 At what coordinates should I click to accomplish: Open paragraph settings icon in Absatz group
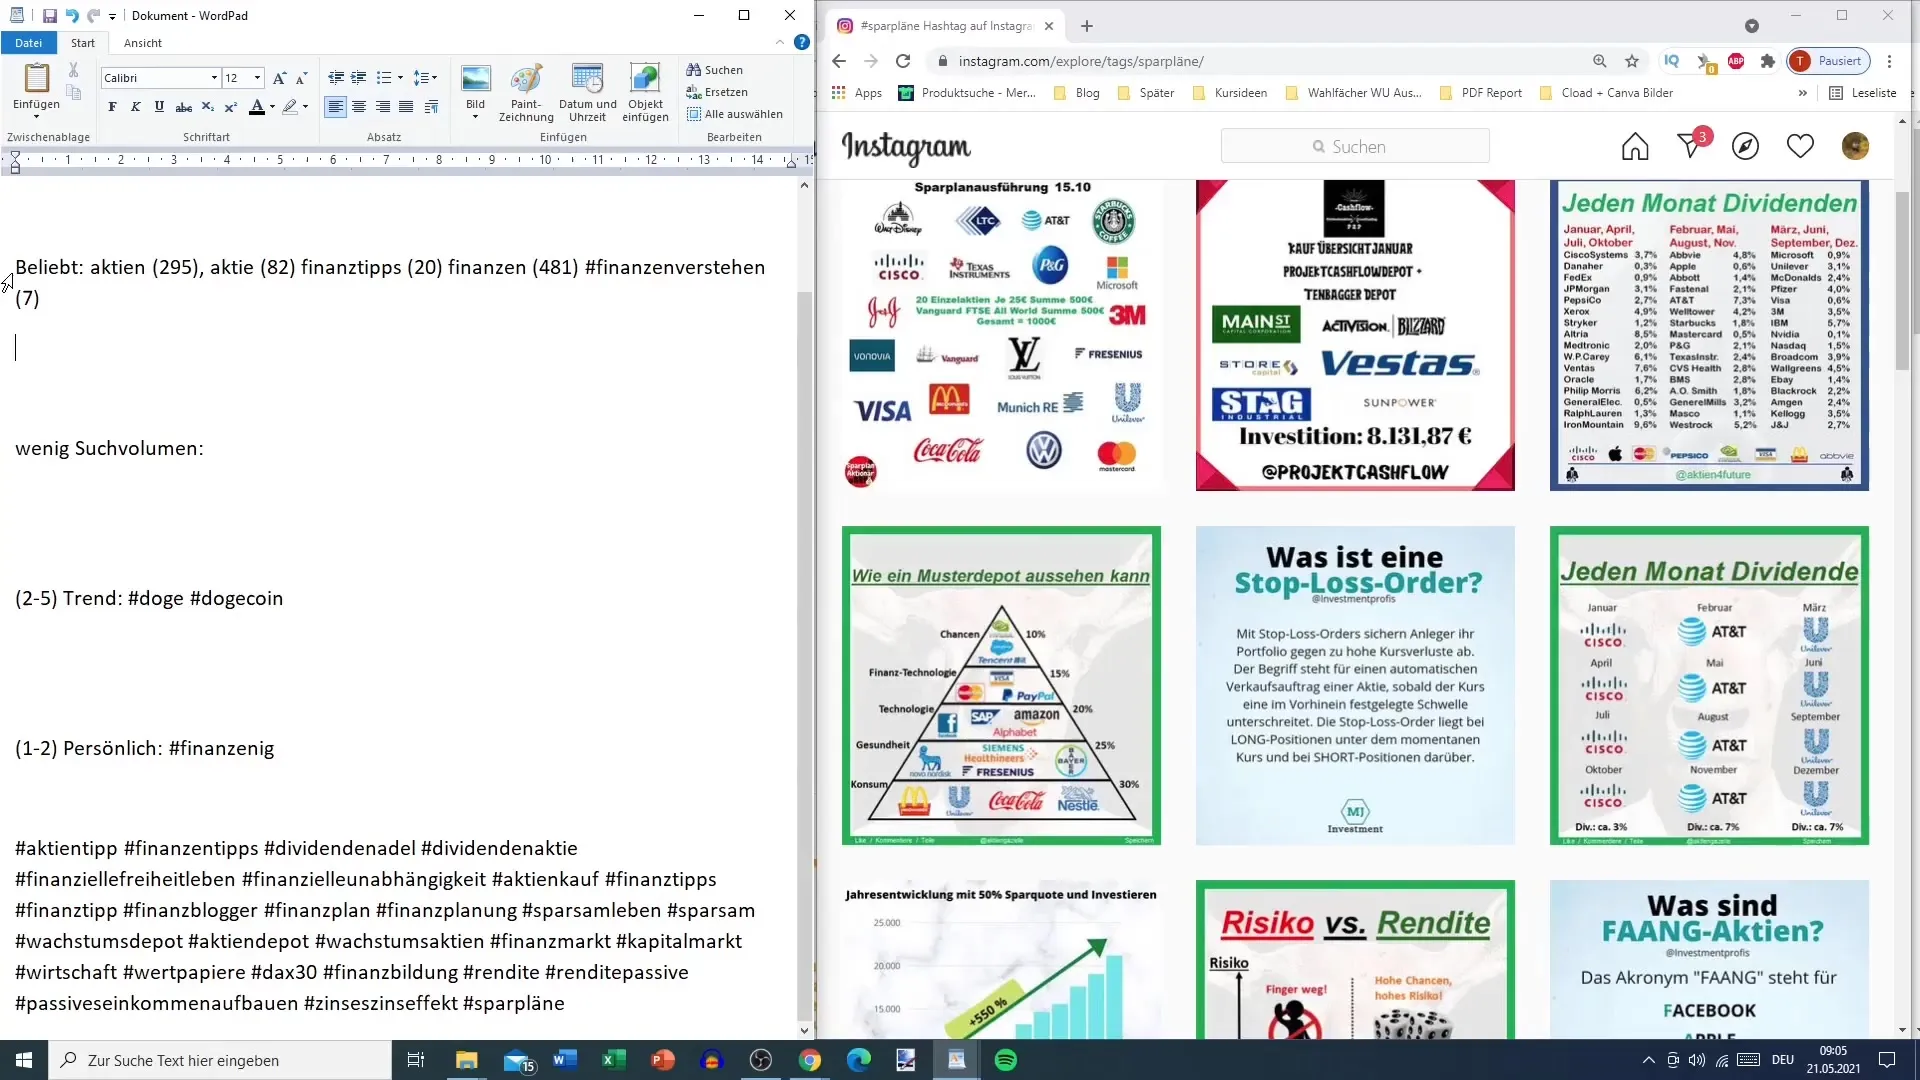tap(431, 107)
